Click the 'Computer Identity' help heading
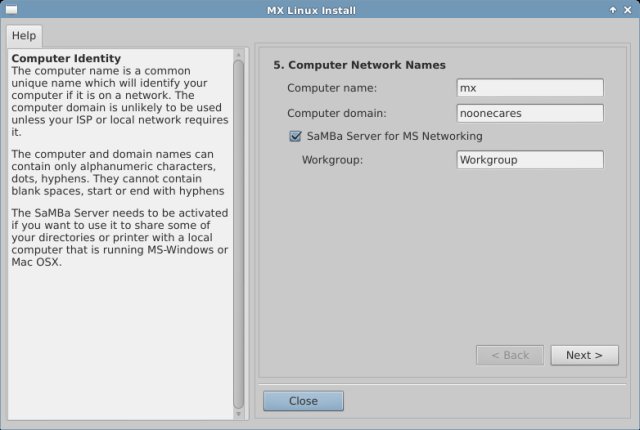 (66, 58)
